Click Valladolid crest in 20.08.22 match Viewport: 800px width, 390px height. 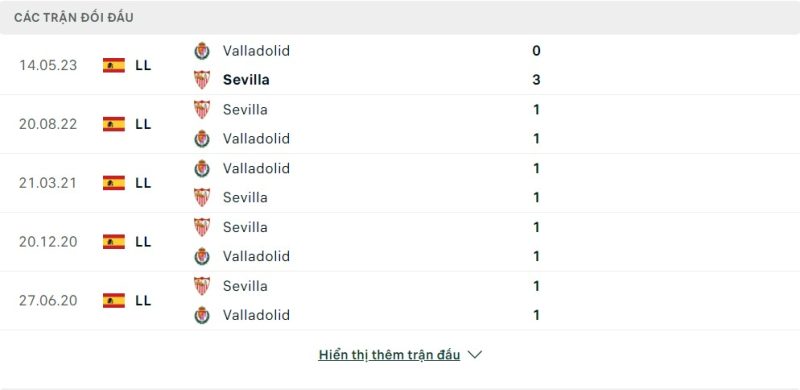point(202,139)
